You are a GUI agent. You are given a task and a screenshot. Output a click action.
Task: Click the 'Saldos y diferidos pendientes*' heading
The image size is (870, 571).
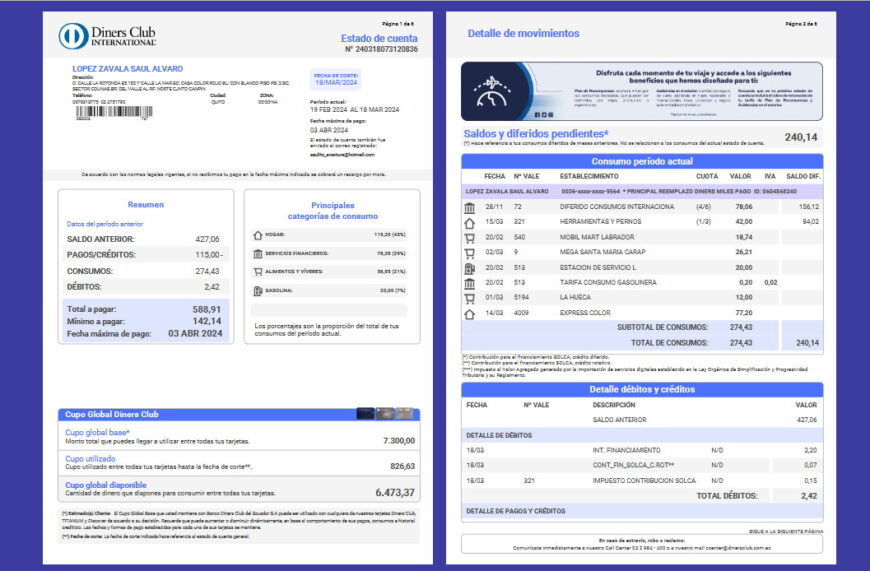pos(536,134)
